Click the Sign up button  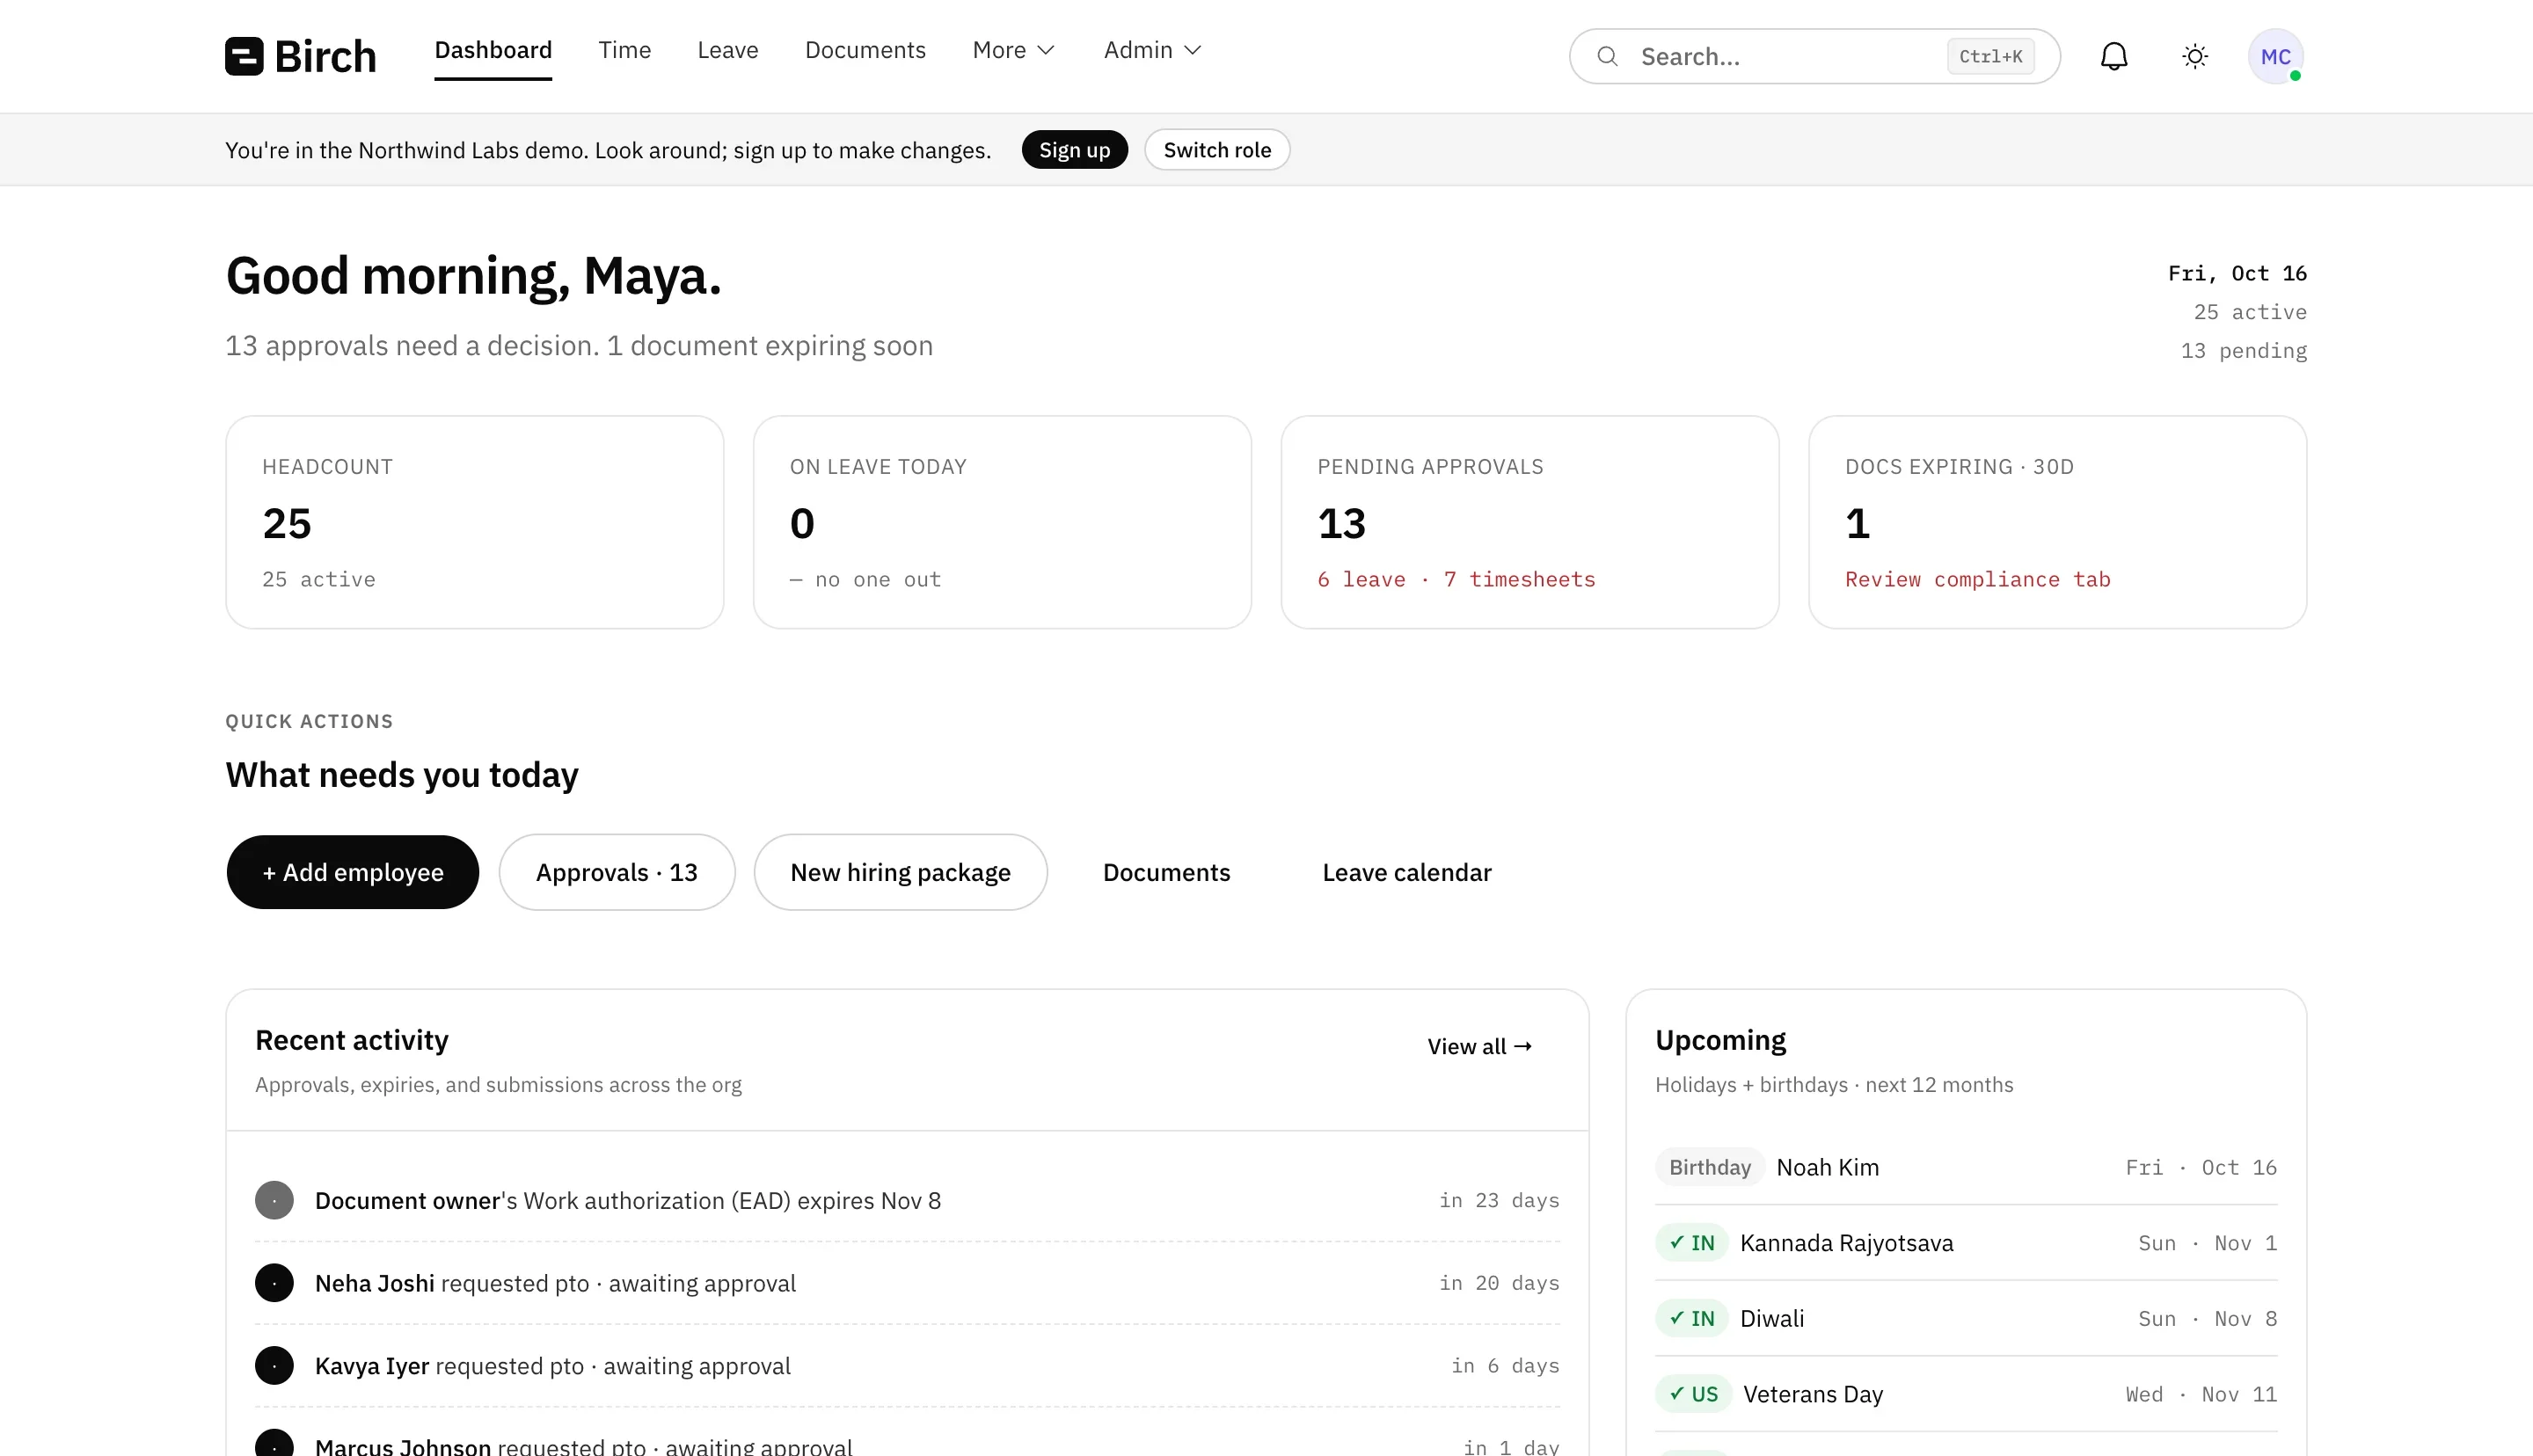pos(1074,150)
